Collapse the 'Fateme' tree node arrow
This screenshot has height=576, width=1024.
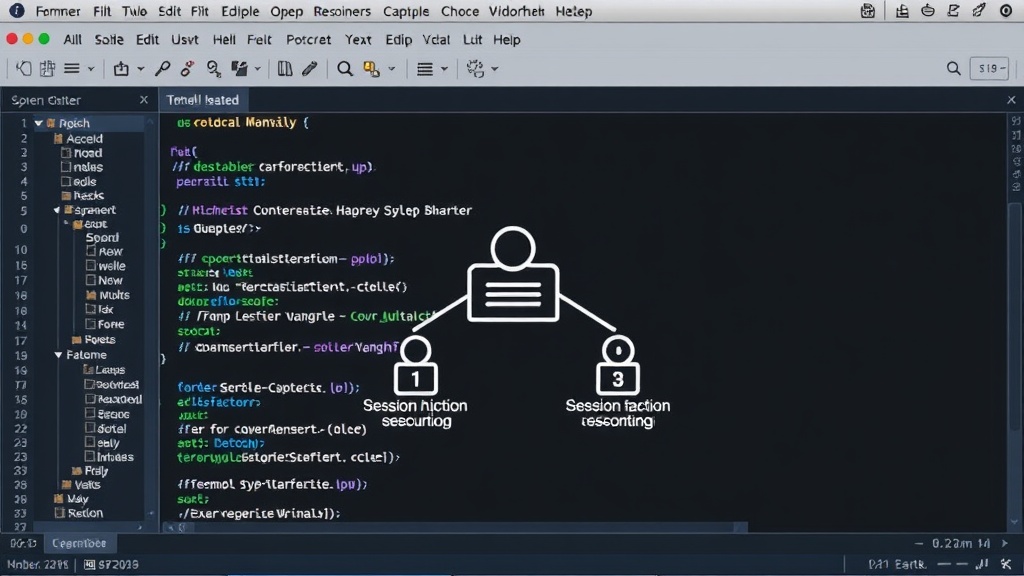(58, 355)
